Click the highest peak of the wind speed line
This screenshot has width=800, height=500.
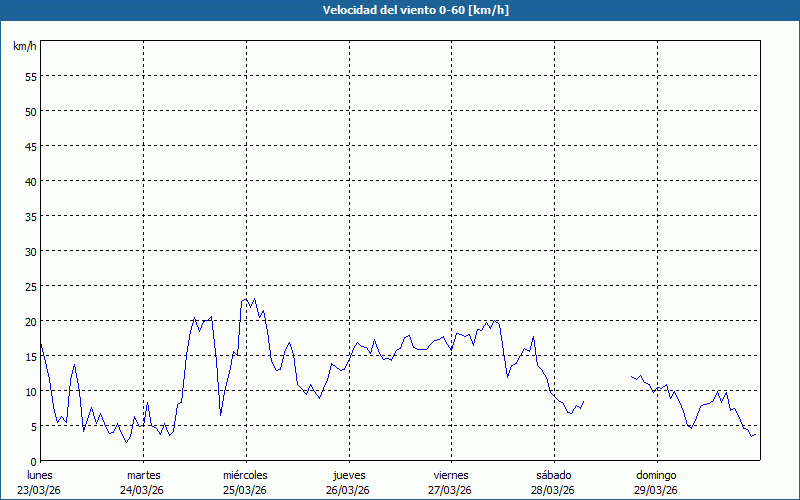[254, 298]
